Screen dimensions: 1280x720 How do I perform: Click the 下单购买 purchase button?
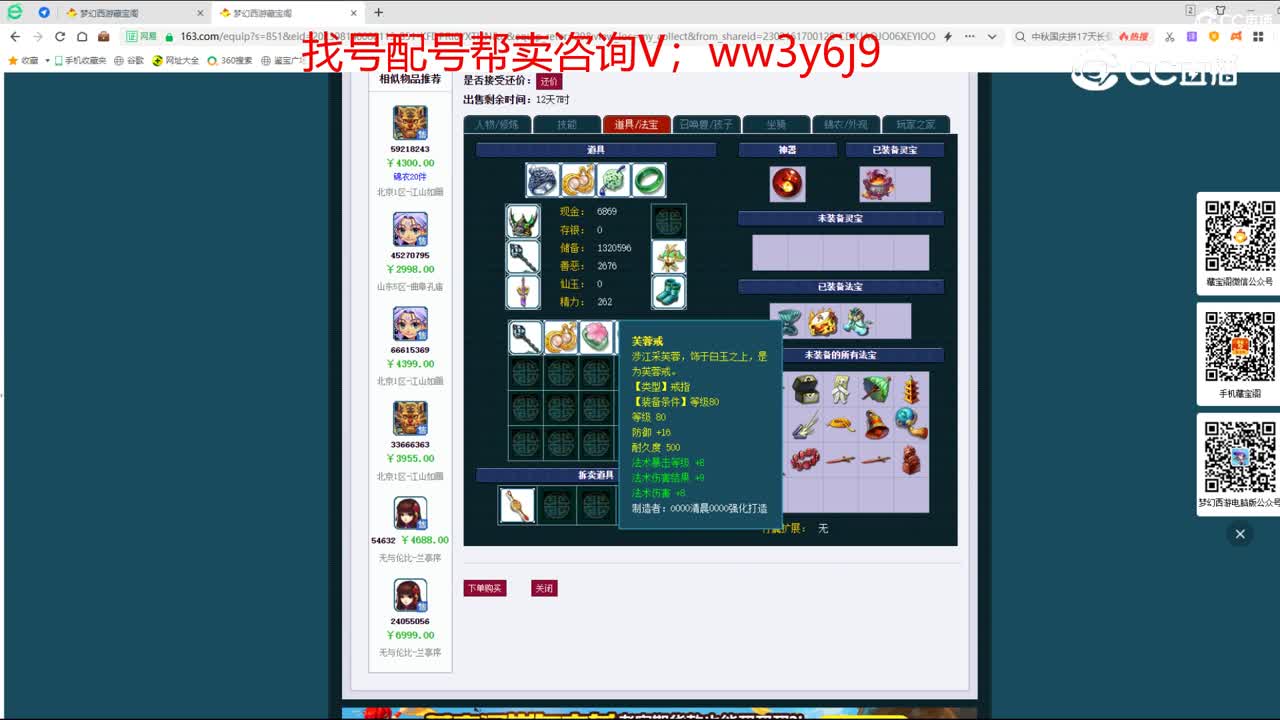click(x=484, y=588)
